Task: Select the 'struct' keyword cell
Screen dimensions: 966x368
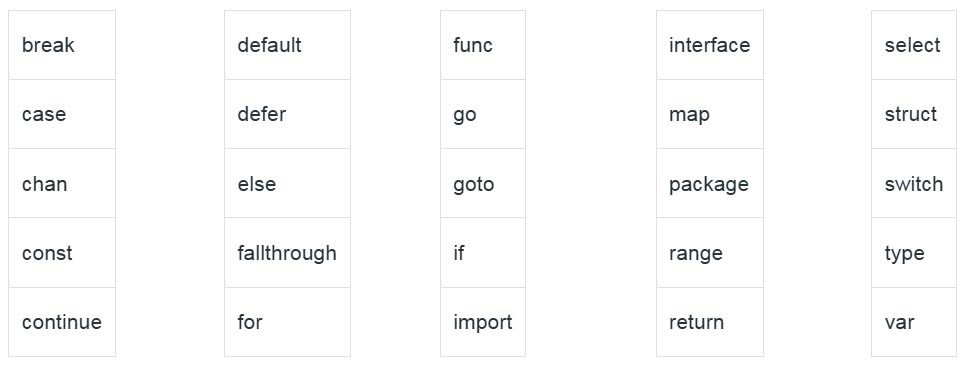Action: 914,114
